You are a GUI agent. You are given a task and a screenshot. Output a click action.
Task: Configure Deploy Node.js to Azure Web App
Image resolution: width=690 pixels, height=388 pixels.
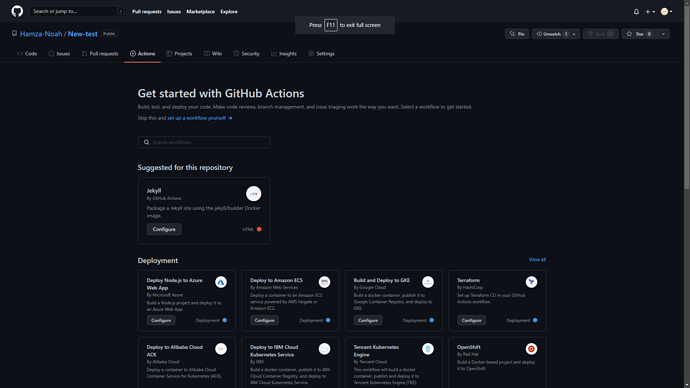coord(161,320)
